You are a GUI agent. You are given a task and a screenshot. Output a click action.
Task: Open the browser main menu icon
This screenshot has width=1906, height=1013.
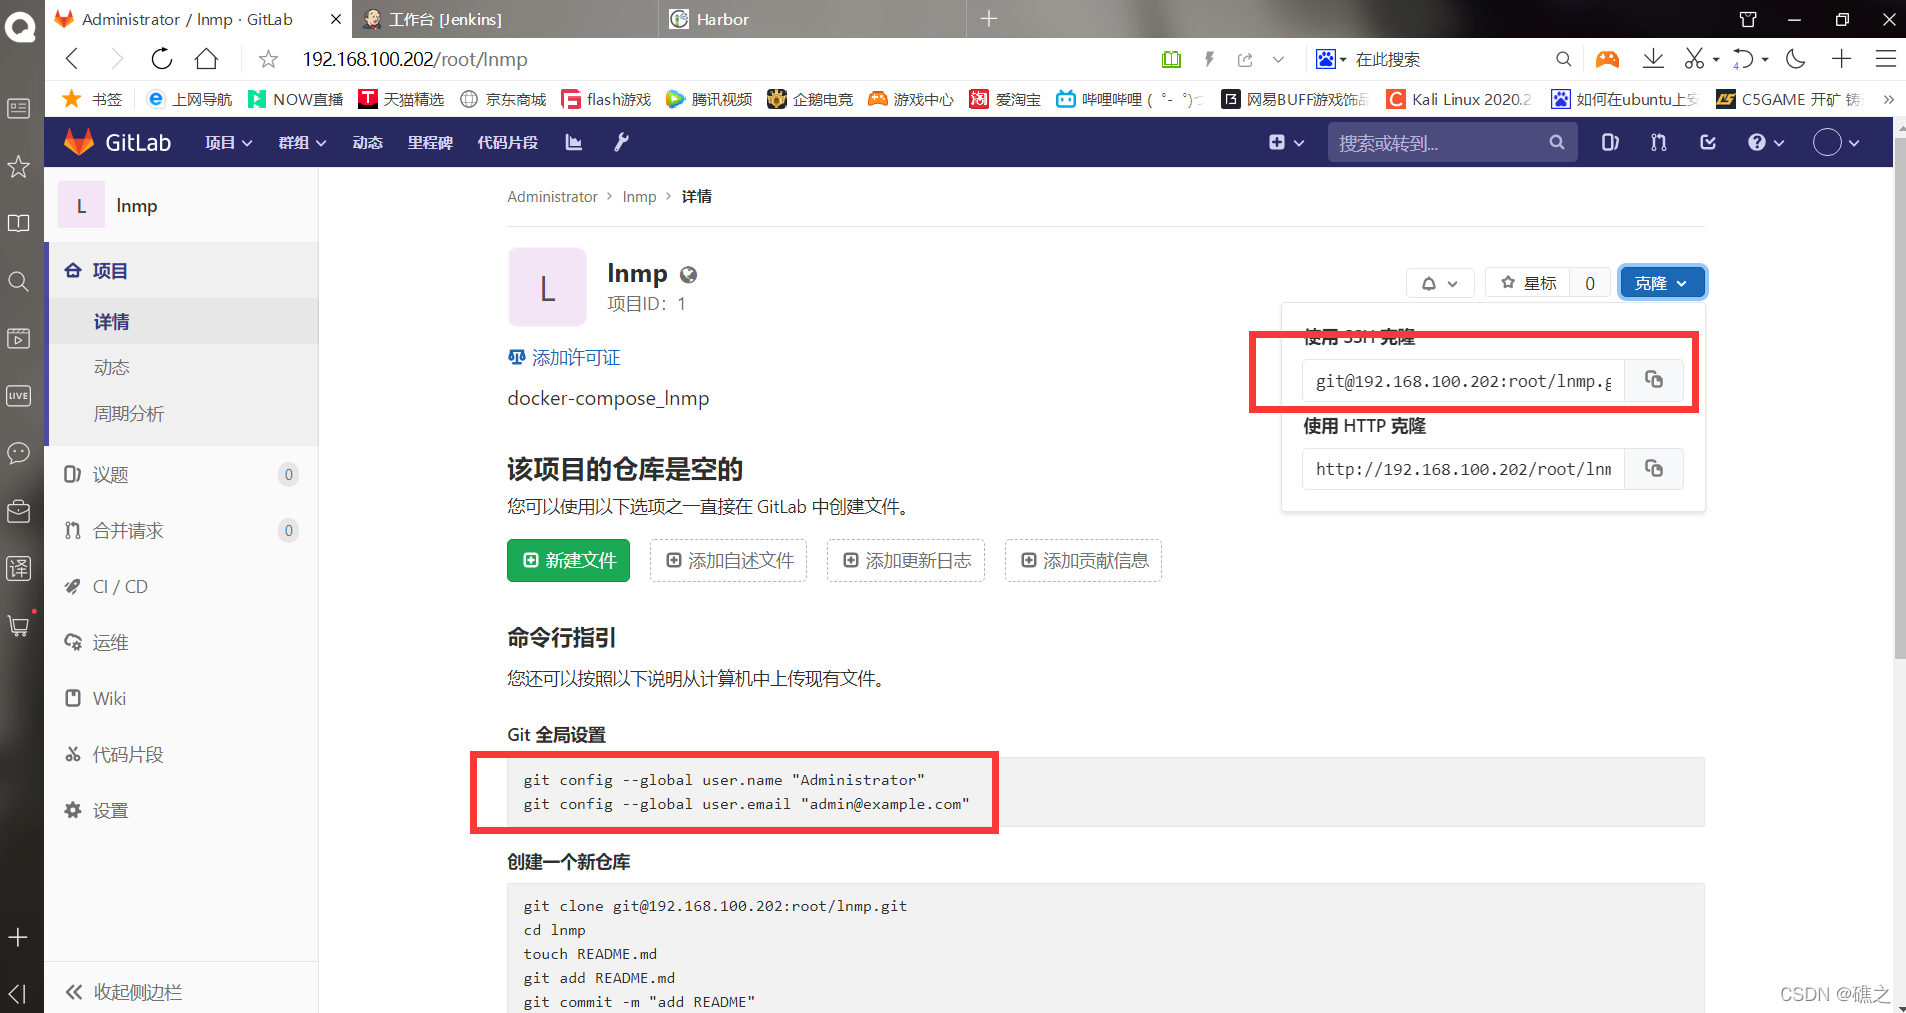point(1886,59)
